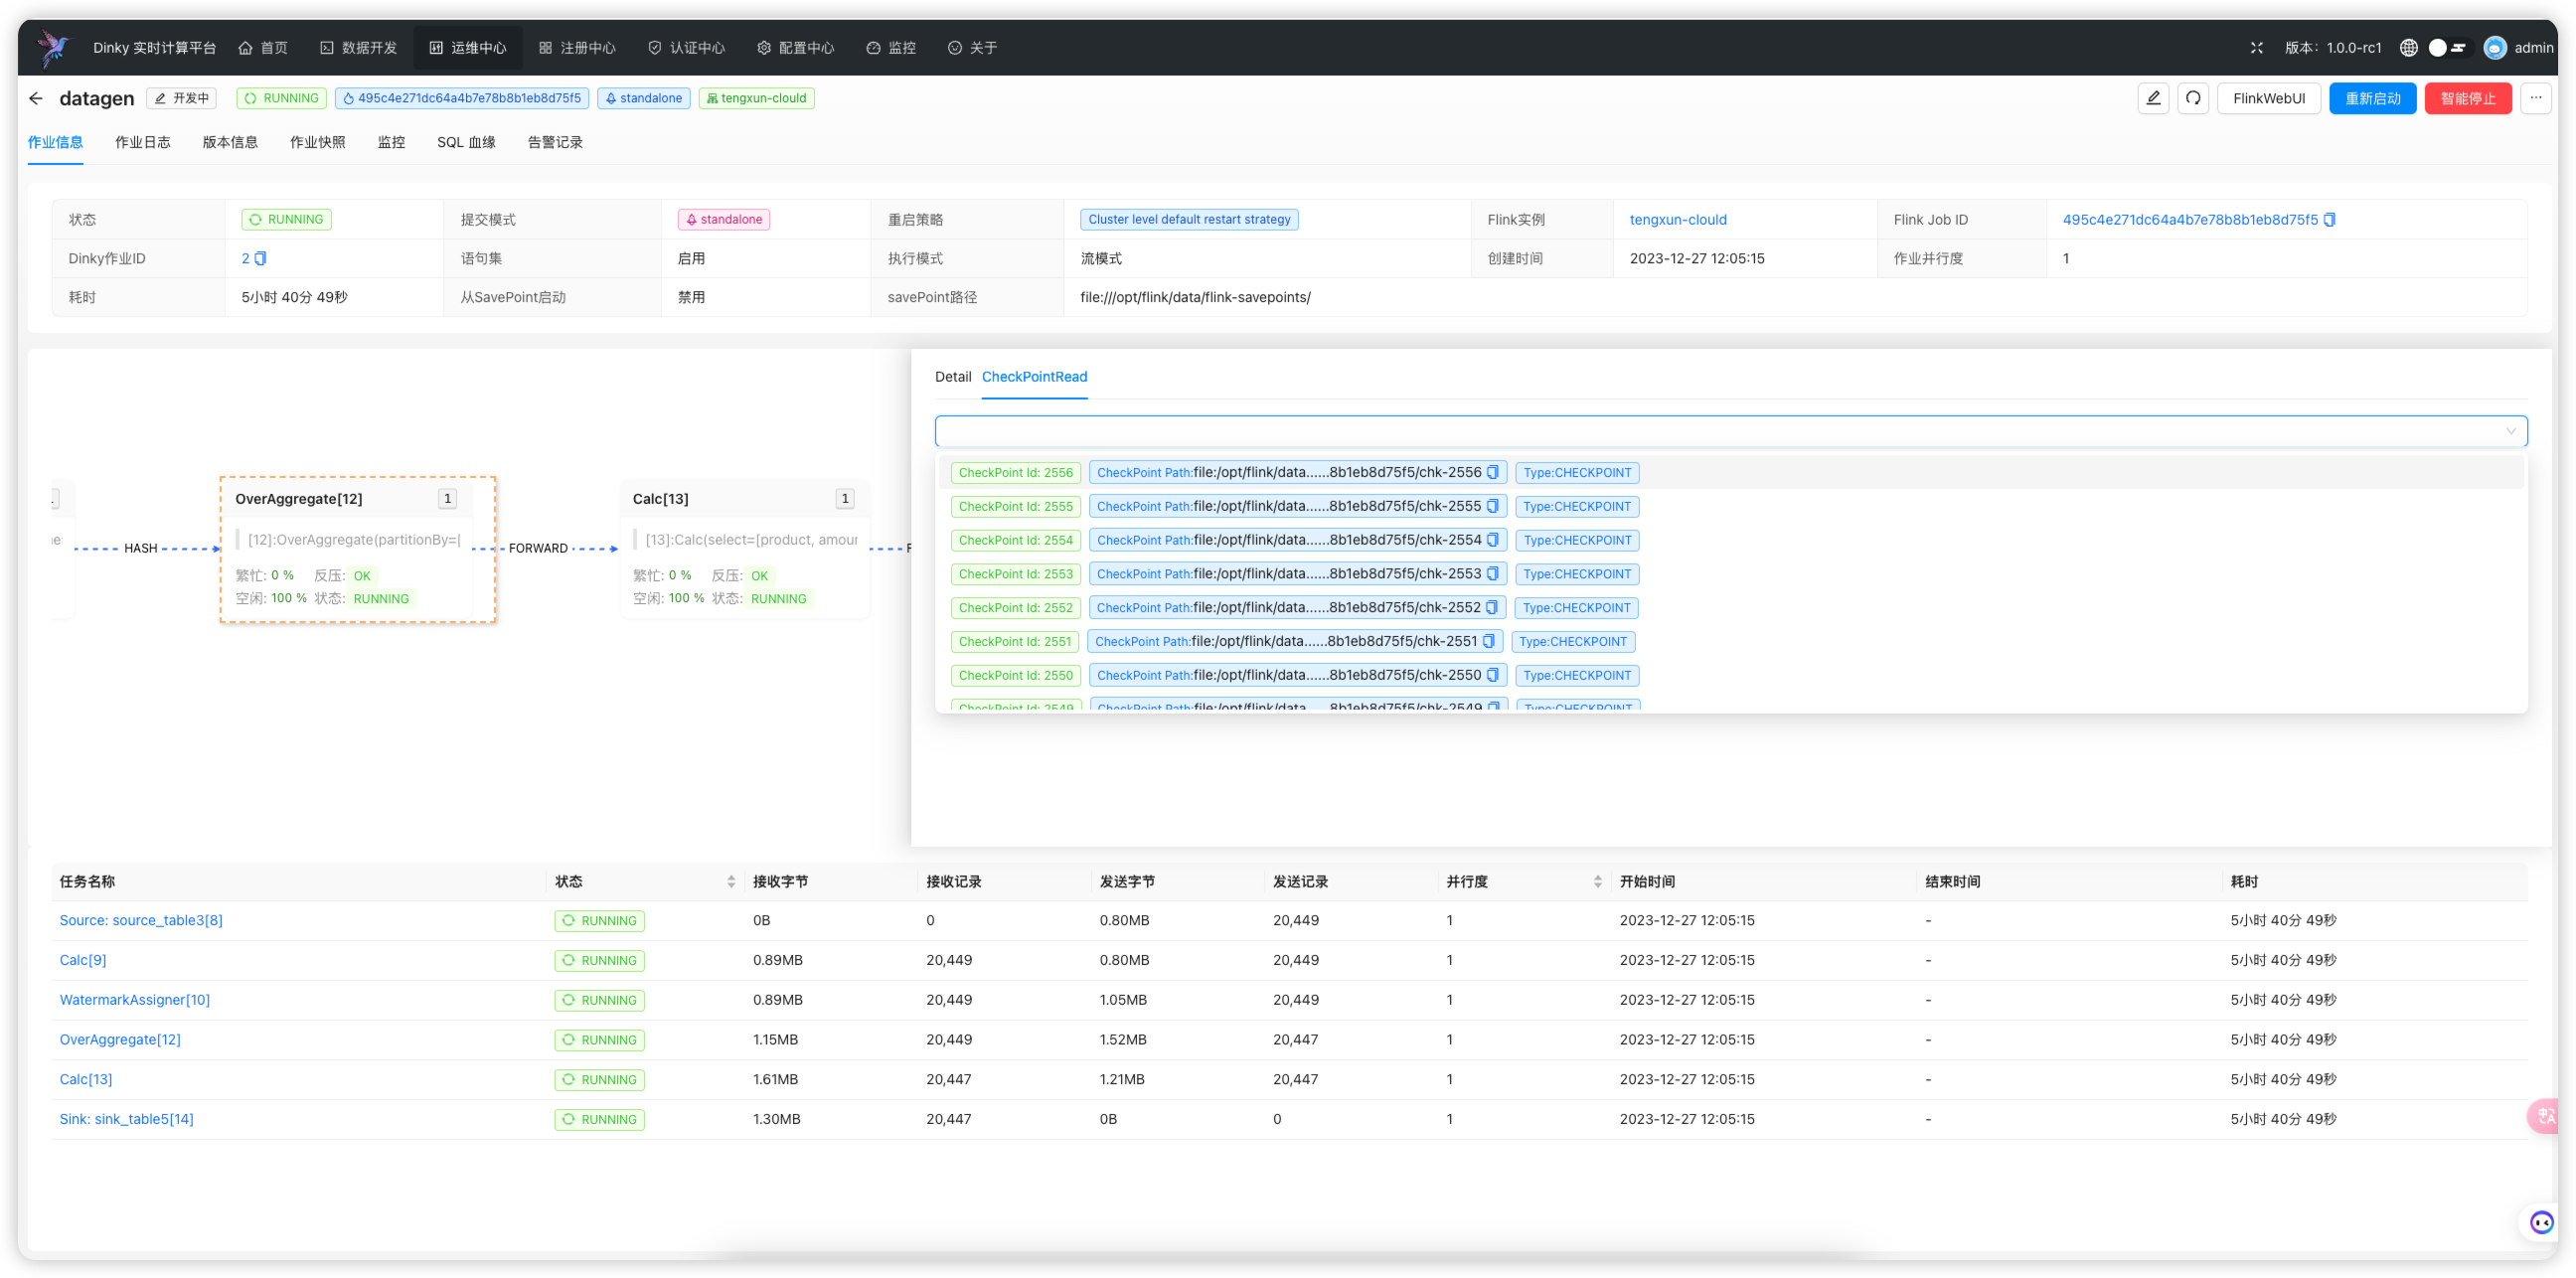The image size is (2576, 1278).
Task: Open the 数据开发 menu
Action: click(358, 47)
